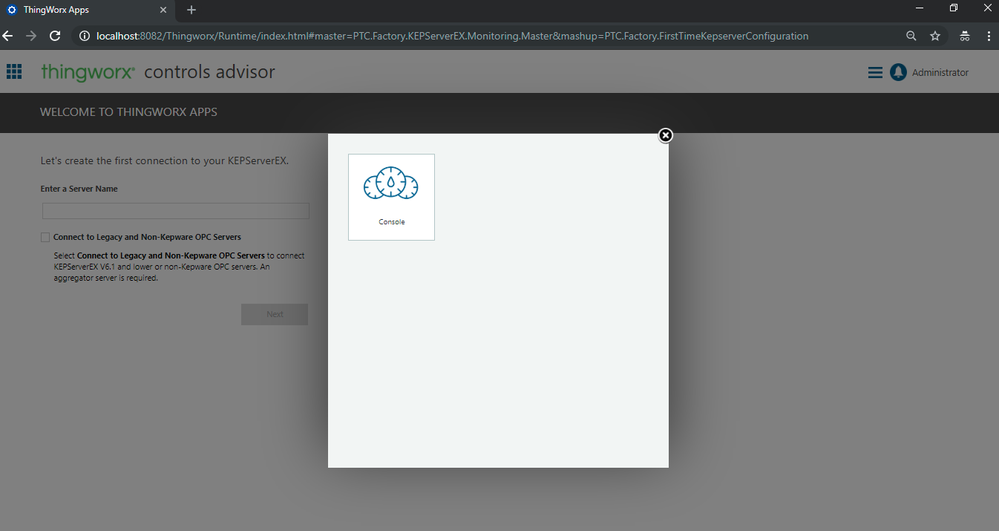
Task: Bookmark this page with the star icon
Action: click(935, 36)
